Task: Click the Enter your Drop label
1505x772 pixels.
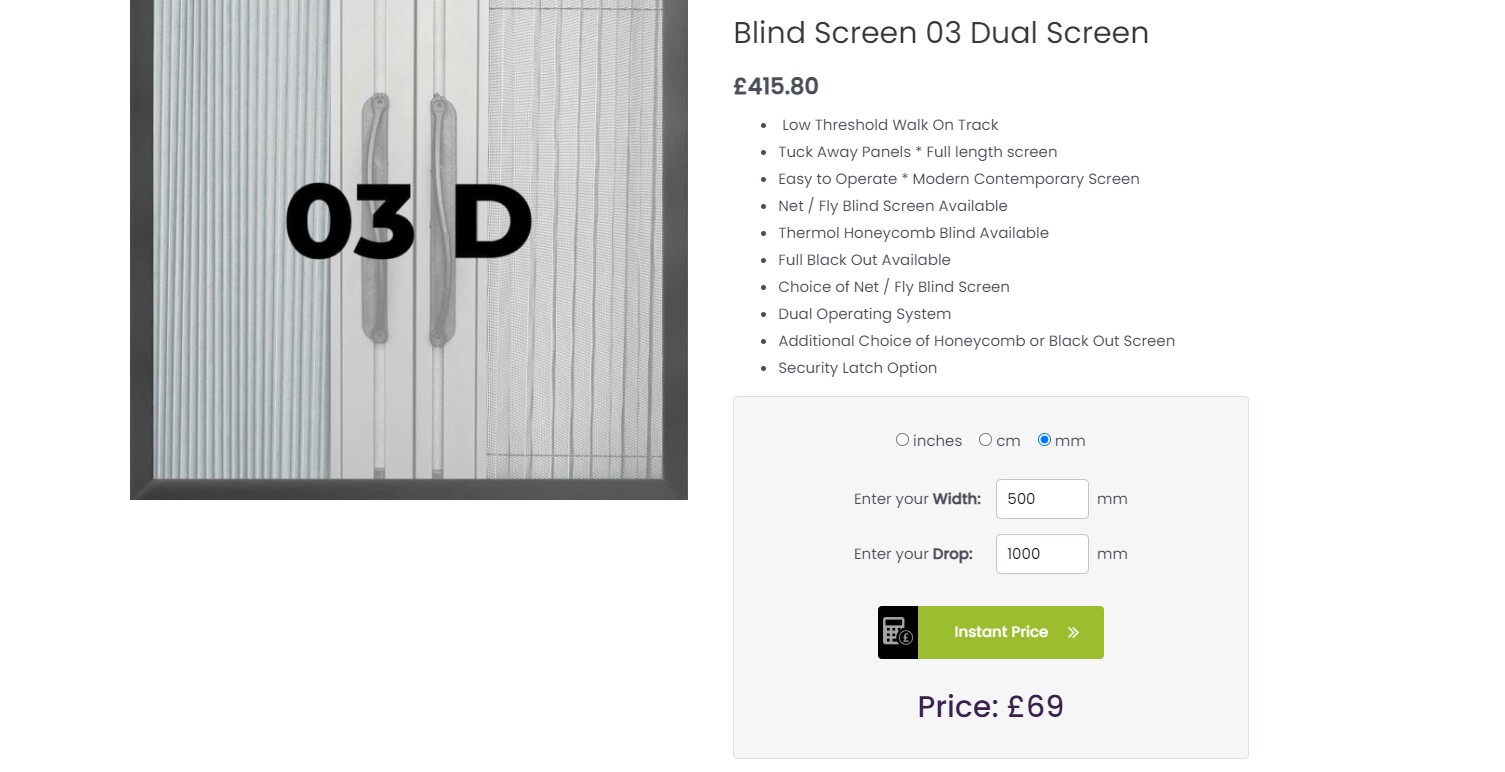Action: (913, 553)
